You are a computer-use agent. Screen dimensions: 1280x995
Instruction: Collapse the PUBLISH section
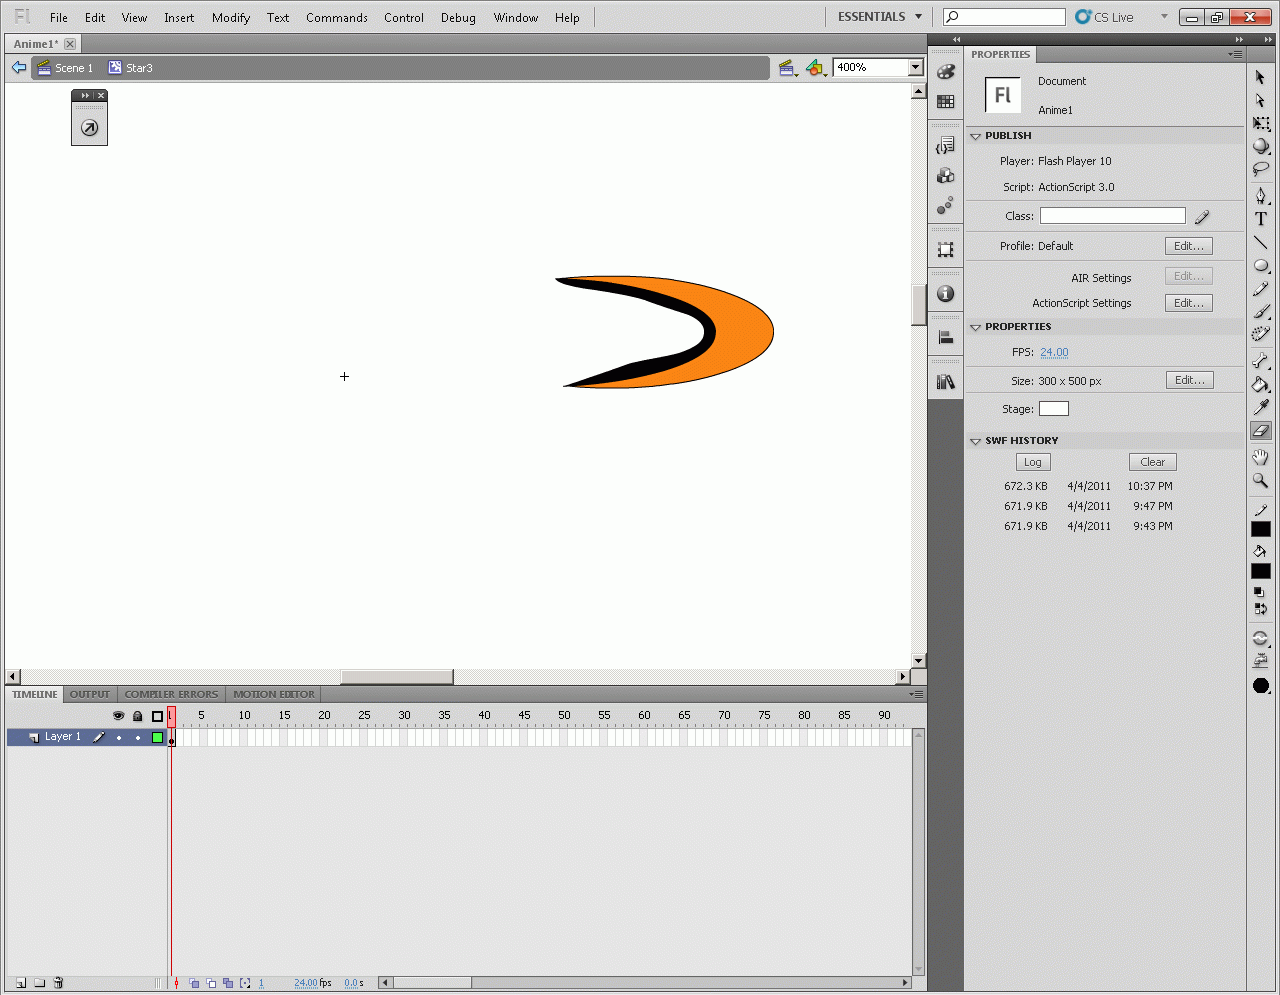[x=975, y=136]
